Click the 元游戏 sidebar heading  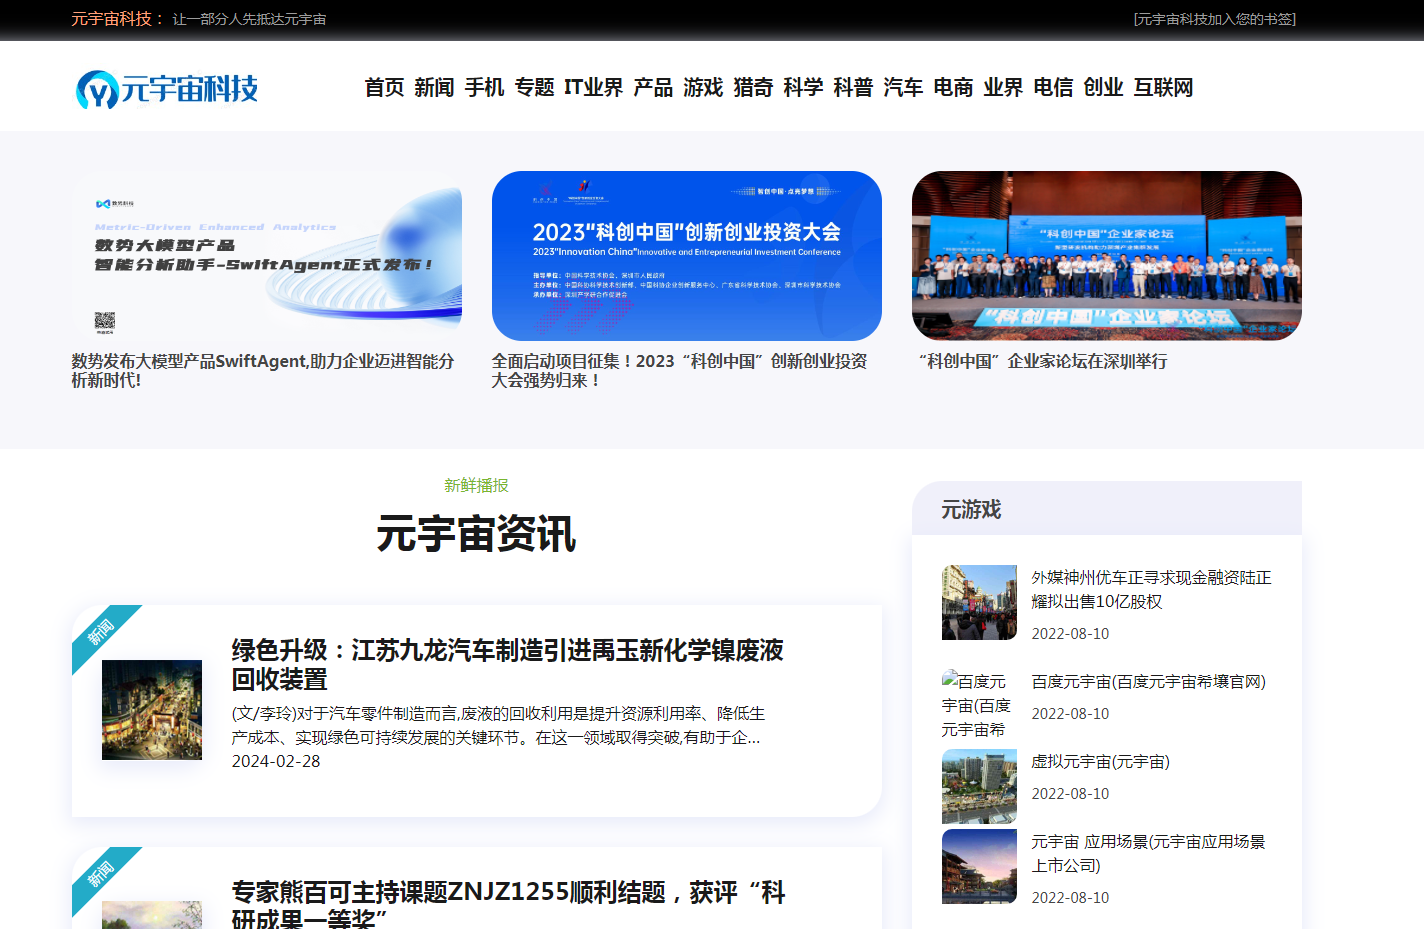click(971, 510)
